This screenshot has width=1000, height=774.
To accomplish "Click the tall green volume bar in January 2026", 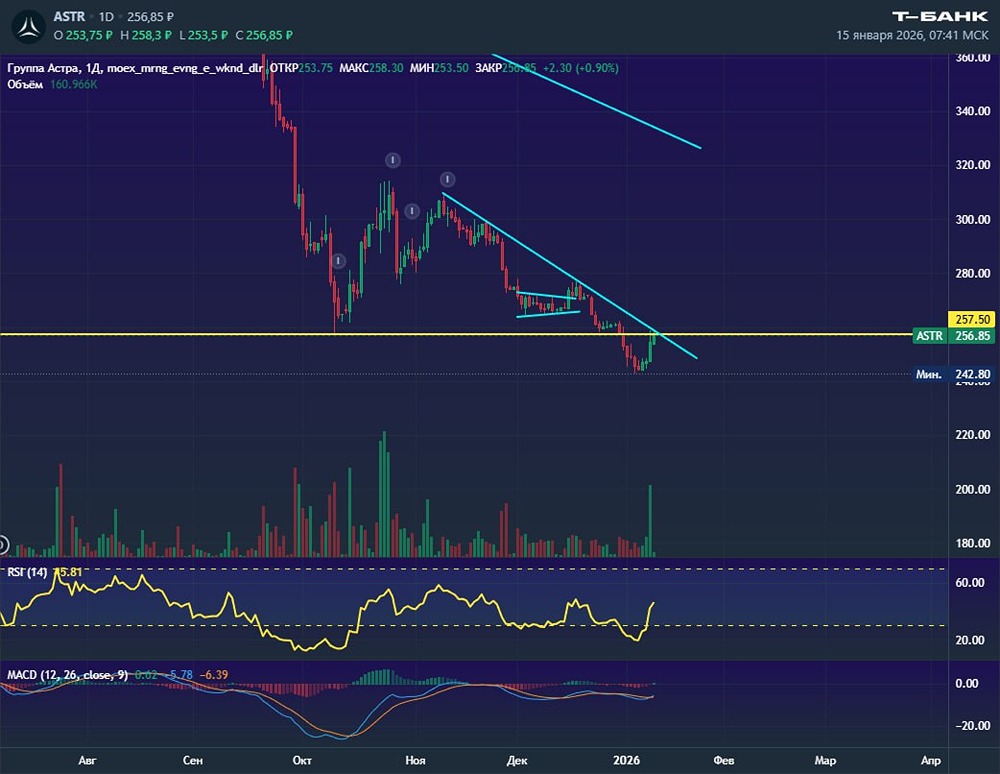I will [x=651, y=521].
